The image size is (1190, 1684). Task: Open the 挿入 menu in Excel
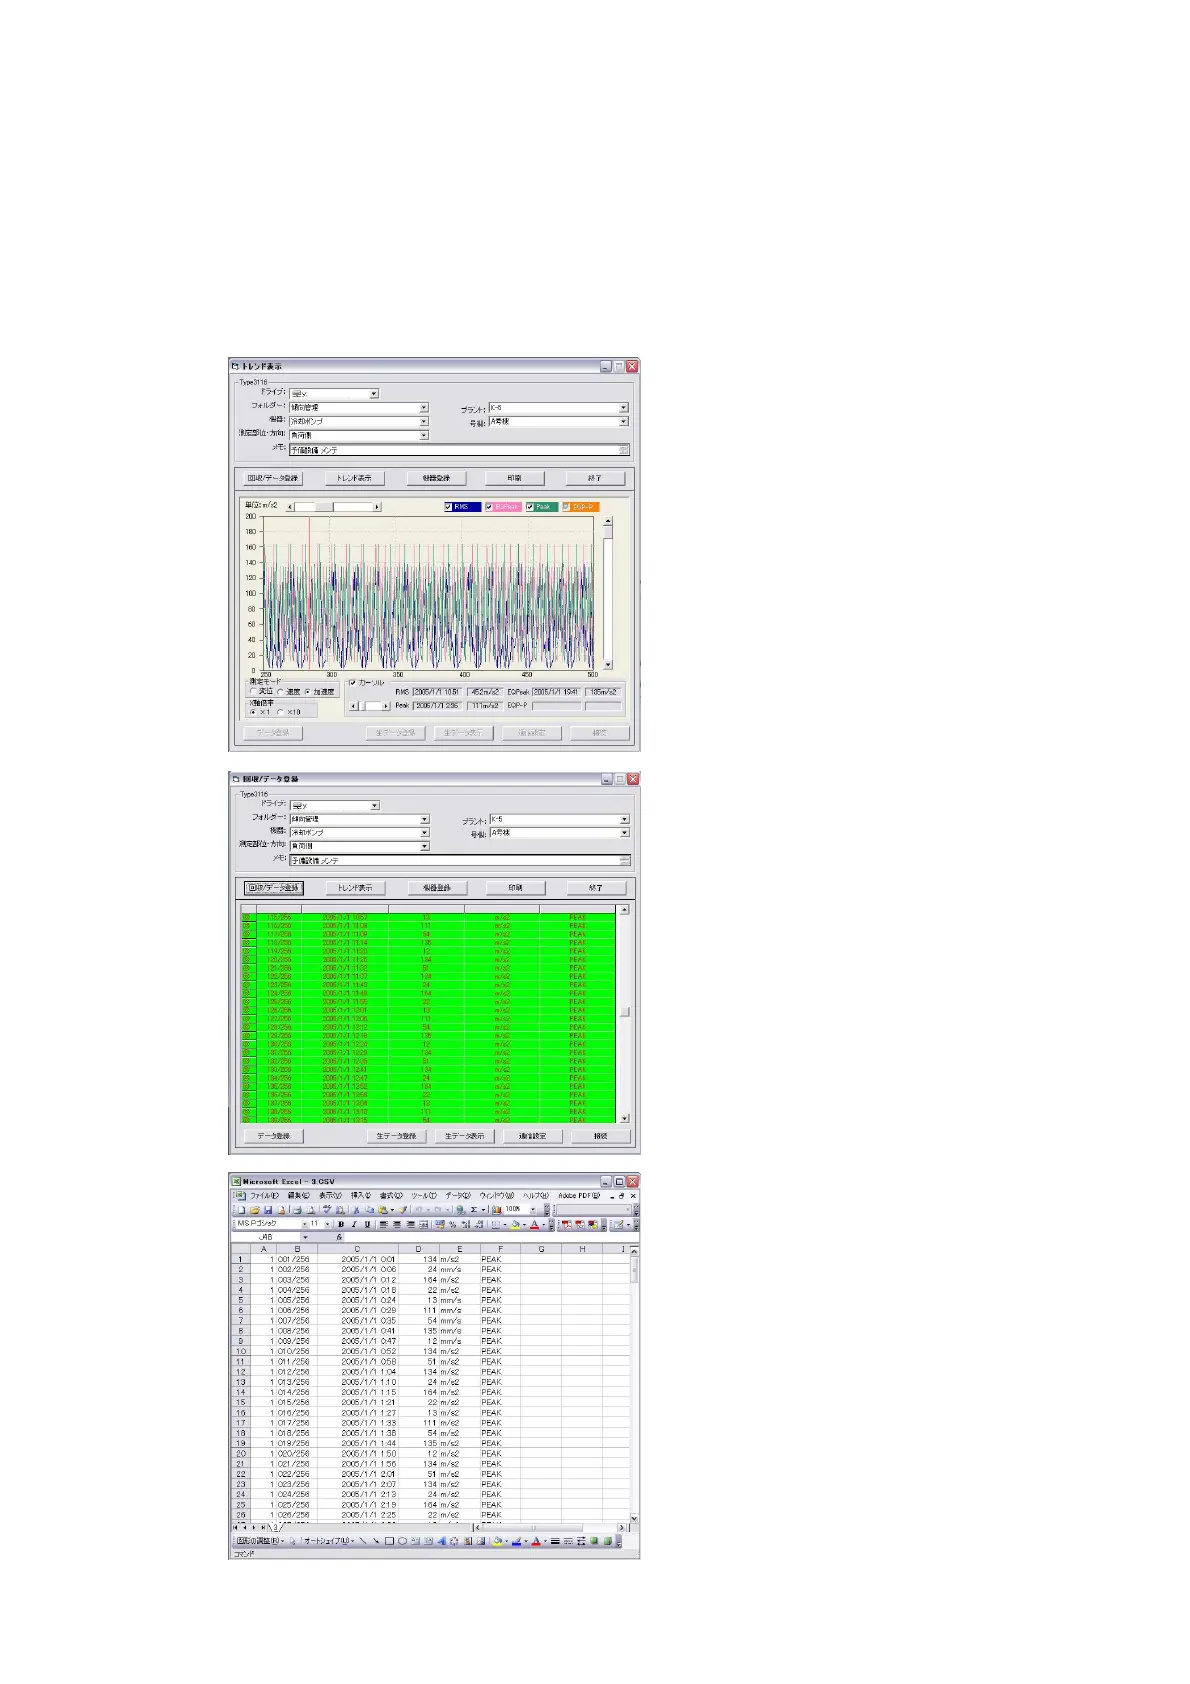coord(361,1196)
